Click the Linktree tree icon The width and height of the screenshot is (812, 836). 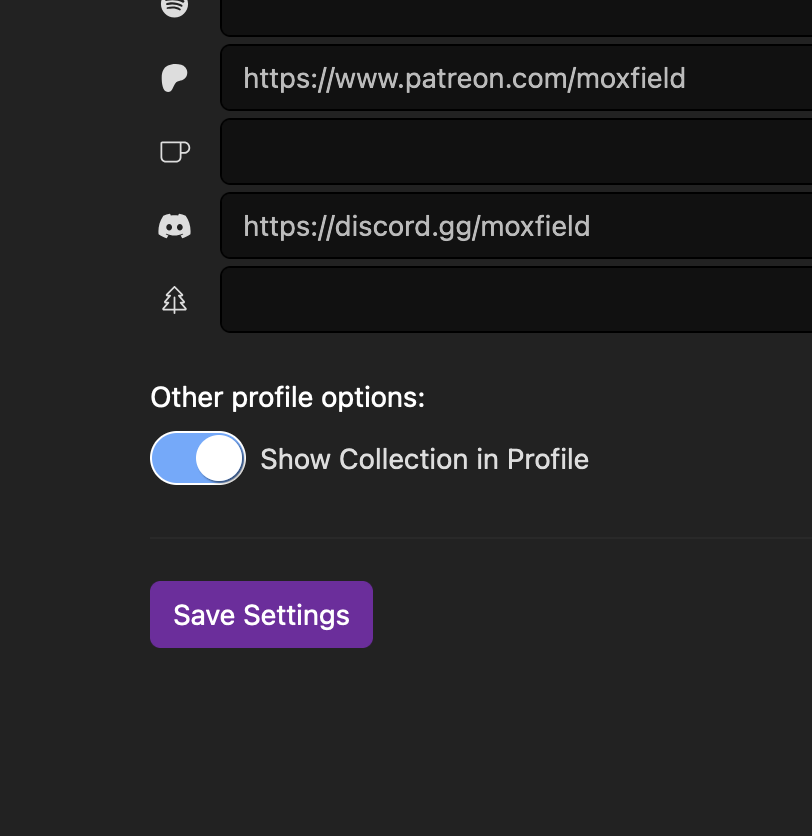(174, 300)
